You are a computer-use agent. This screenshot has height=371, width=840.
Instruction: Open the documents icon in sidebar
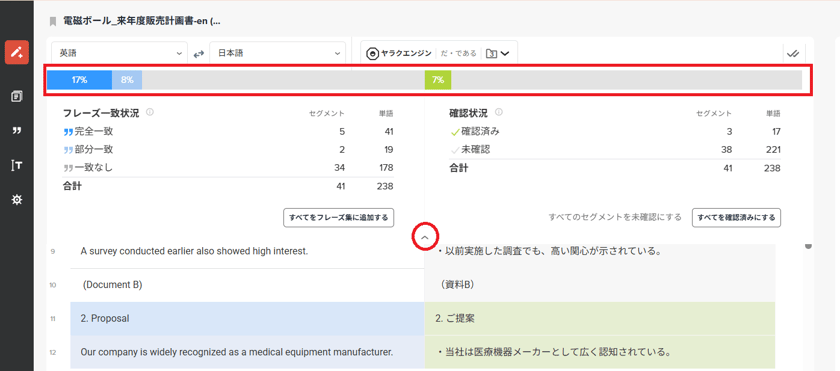click(17, 96)
